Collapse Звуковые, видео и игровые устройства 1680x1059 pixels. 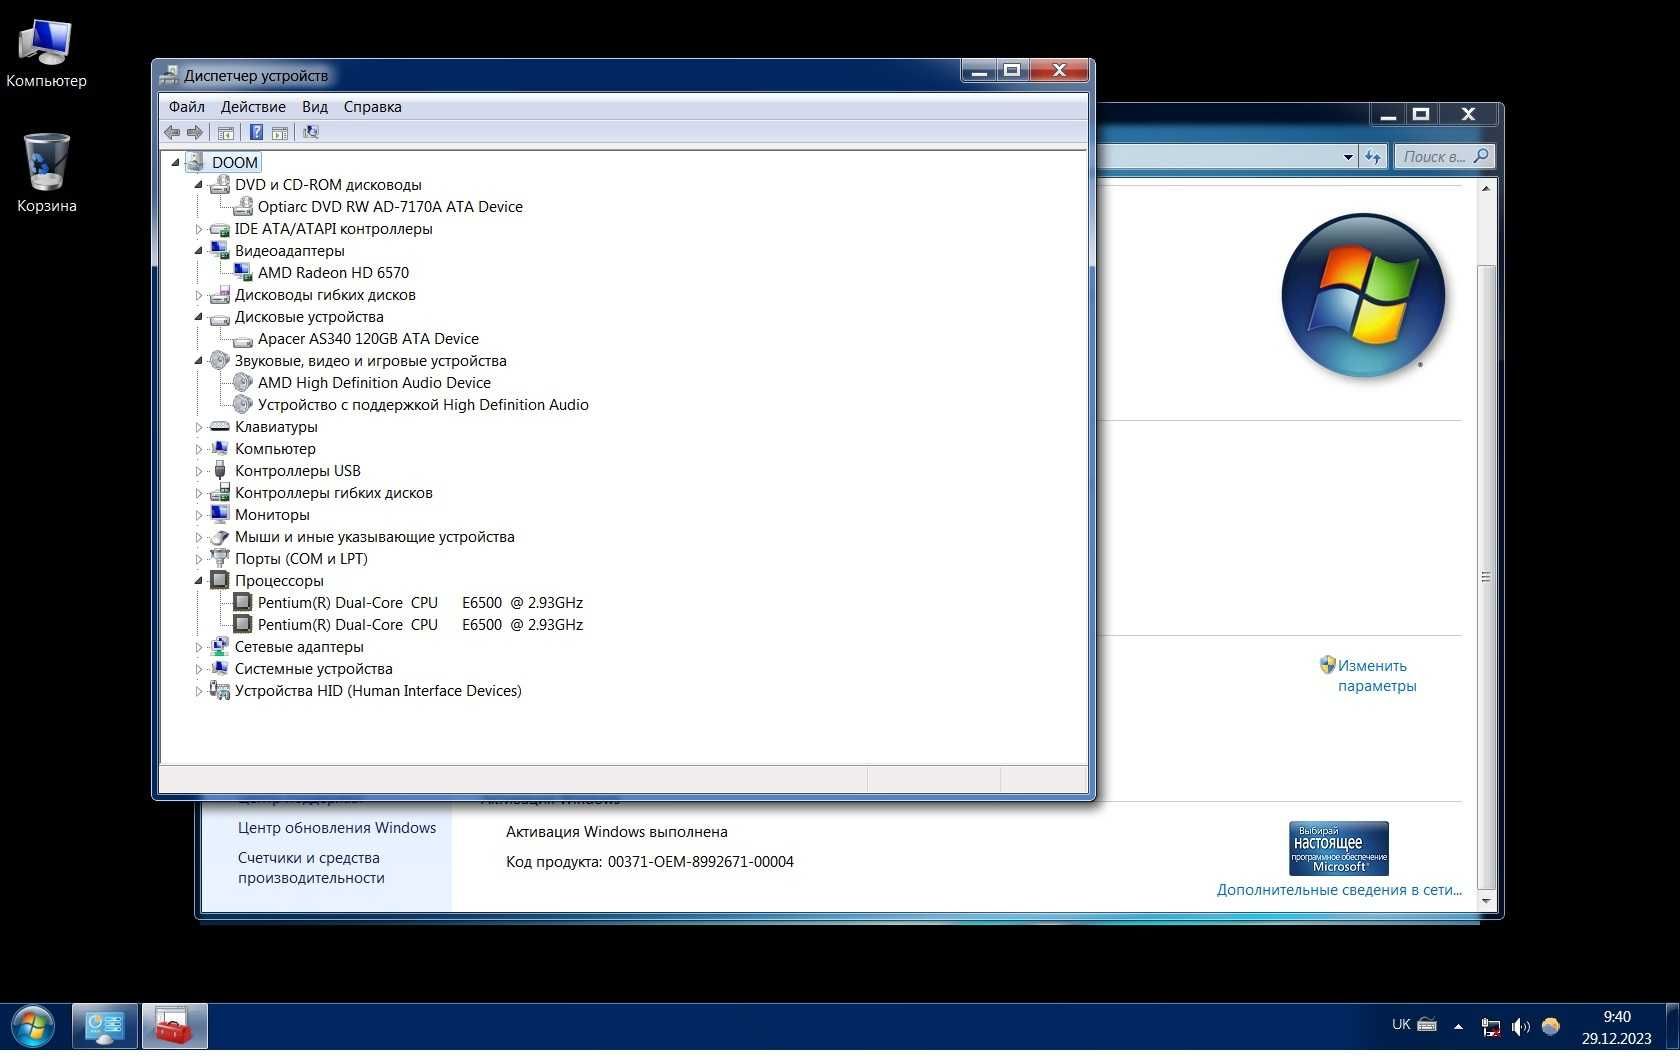pos(198,360)
